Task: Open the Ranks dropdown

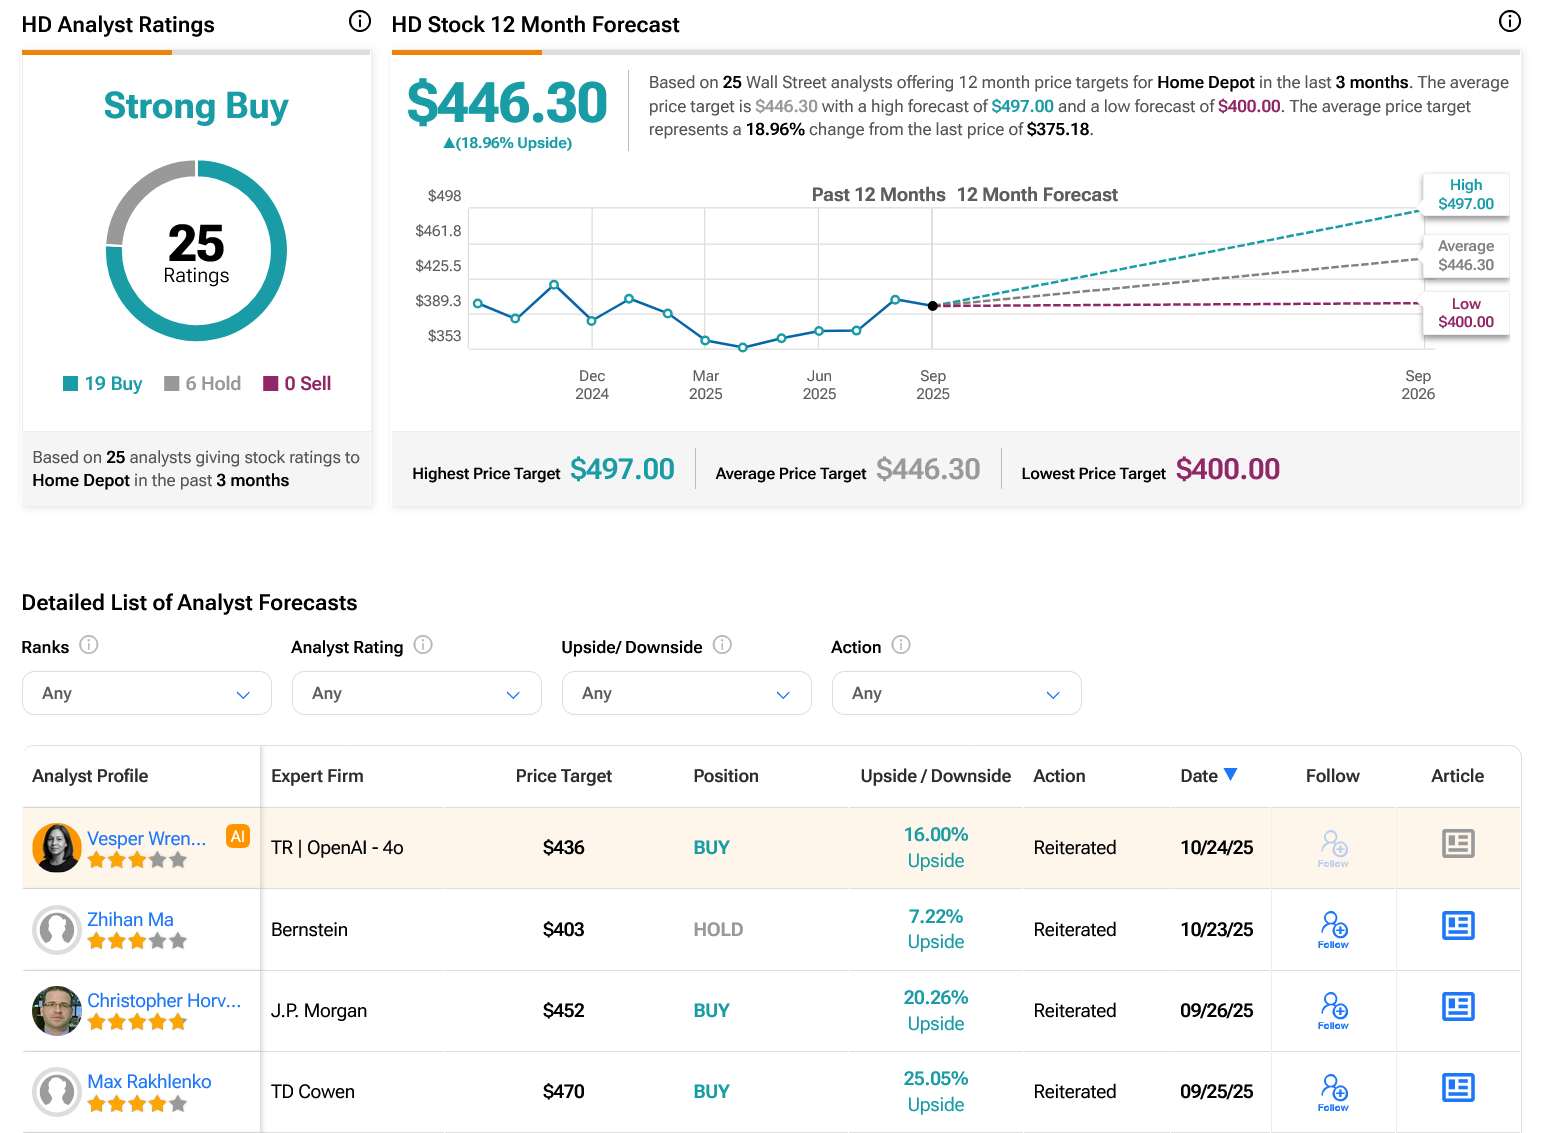Action: pyautogui.click(x=146, y=693)
